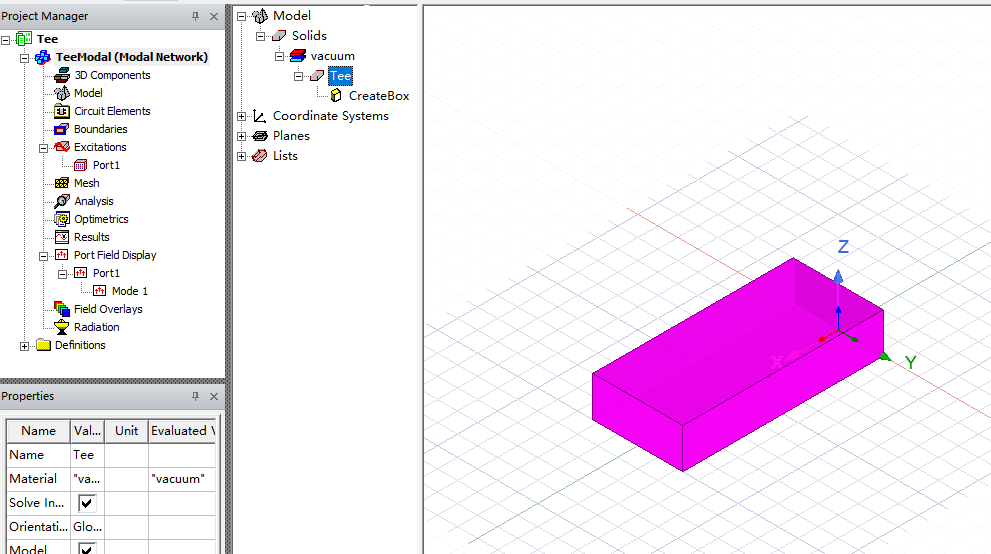Screen dimensions: 991x554
Task: Click the Unit column header
Action: click(126, 431)
